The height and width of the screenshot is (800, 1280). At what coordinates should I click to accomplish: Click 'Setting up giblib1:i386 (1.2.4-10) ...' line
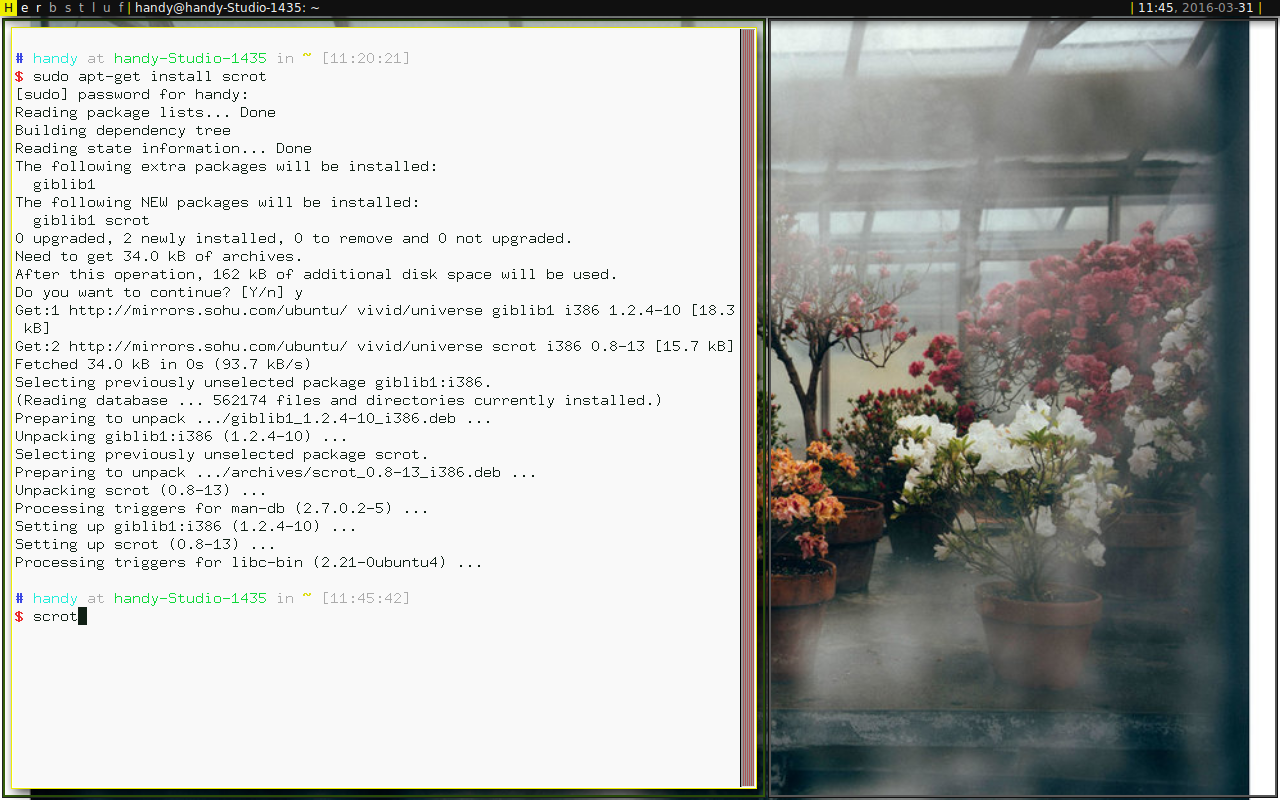pyautogui.click(x=186, y=527)
